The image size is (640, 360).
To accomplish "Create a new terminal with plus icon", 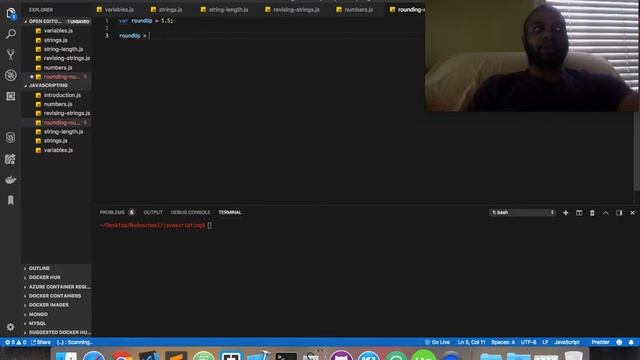I will [x=565, y=213].
